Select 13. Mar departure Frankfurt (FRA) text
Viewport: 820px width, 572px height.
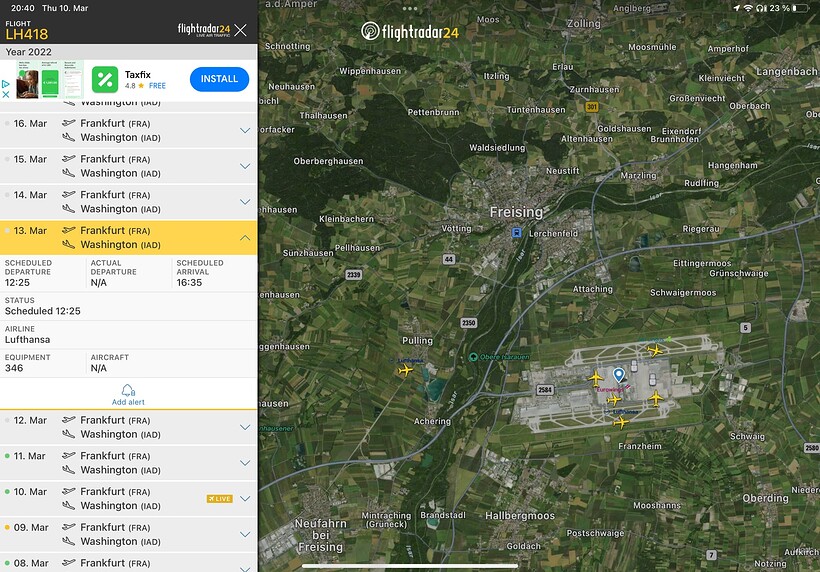tap(115, 231)
